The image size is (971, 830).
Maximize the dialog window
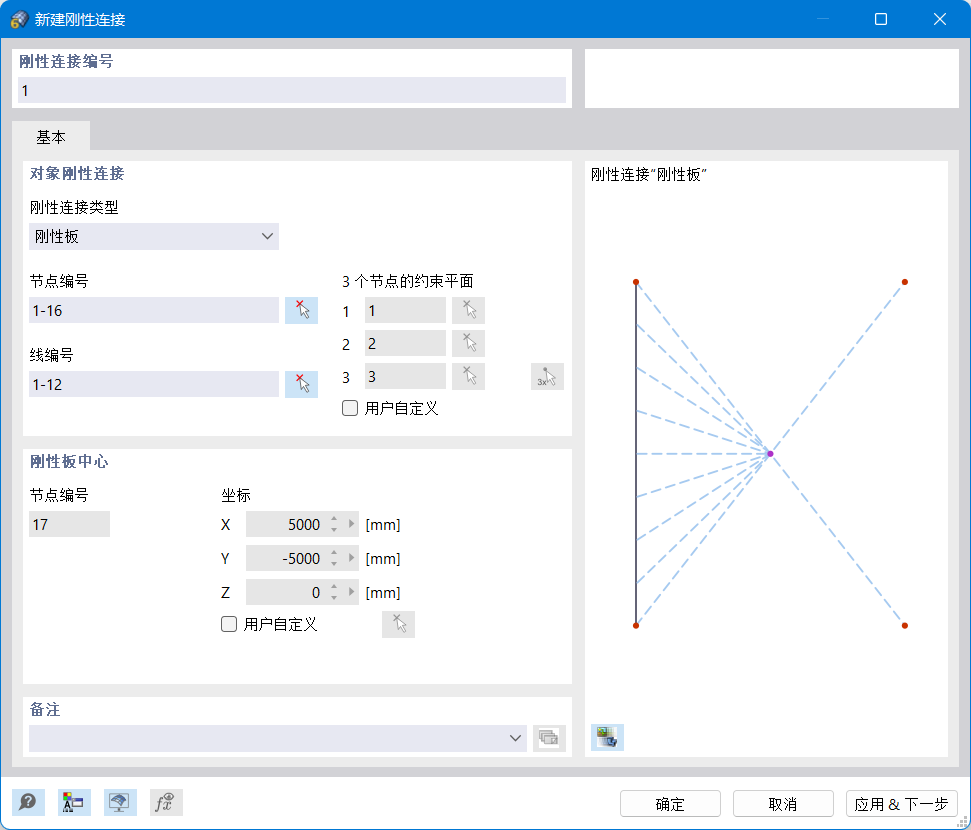coord(881,19)
